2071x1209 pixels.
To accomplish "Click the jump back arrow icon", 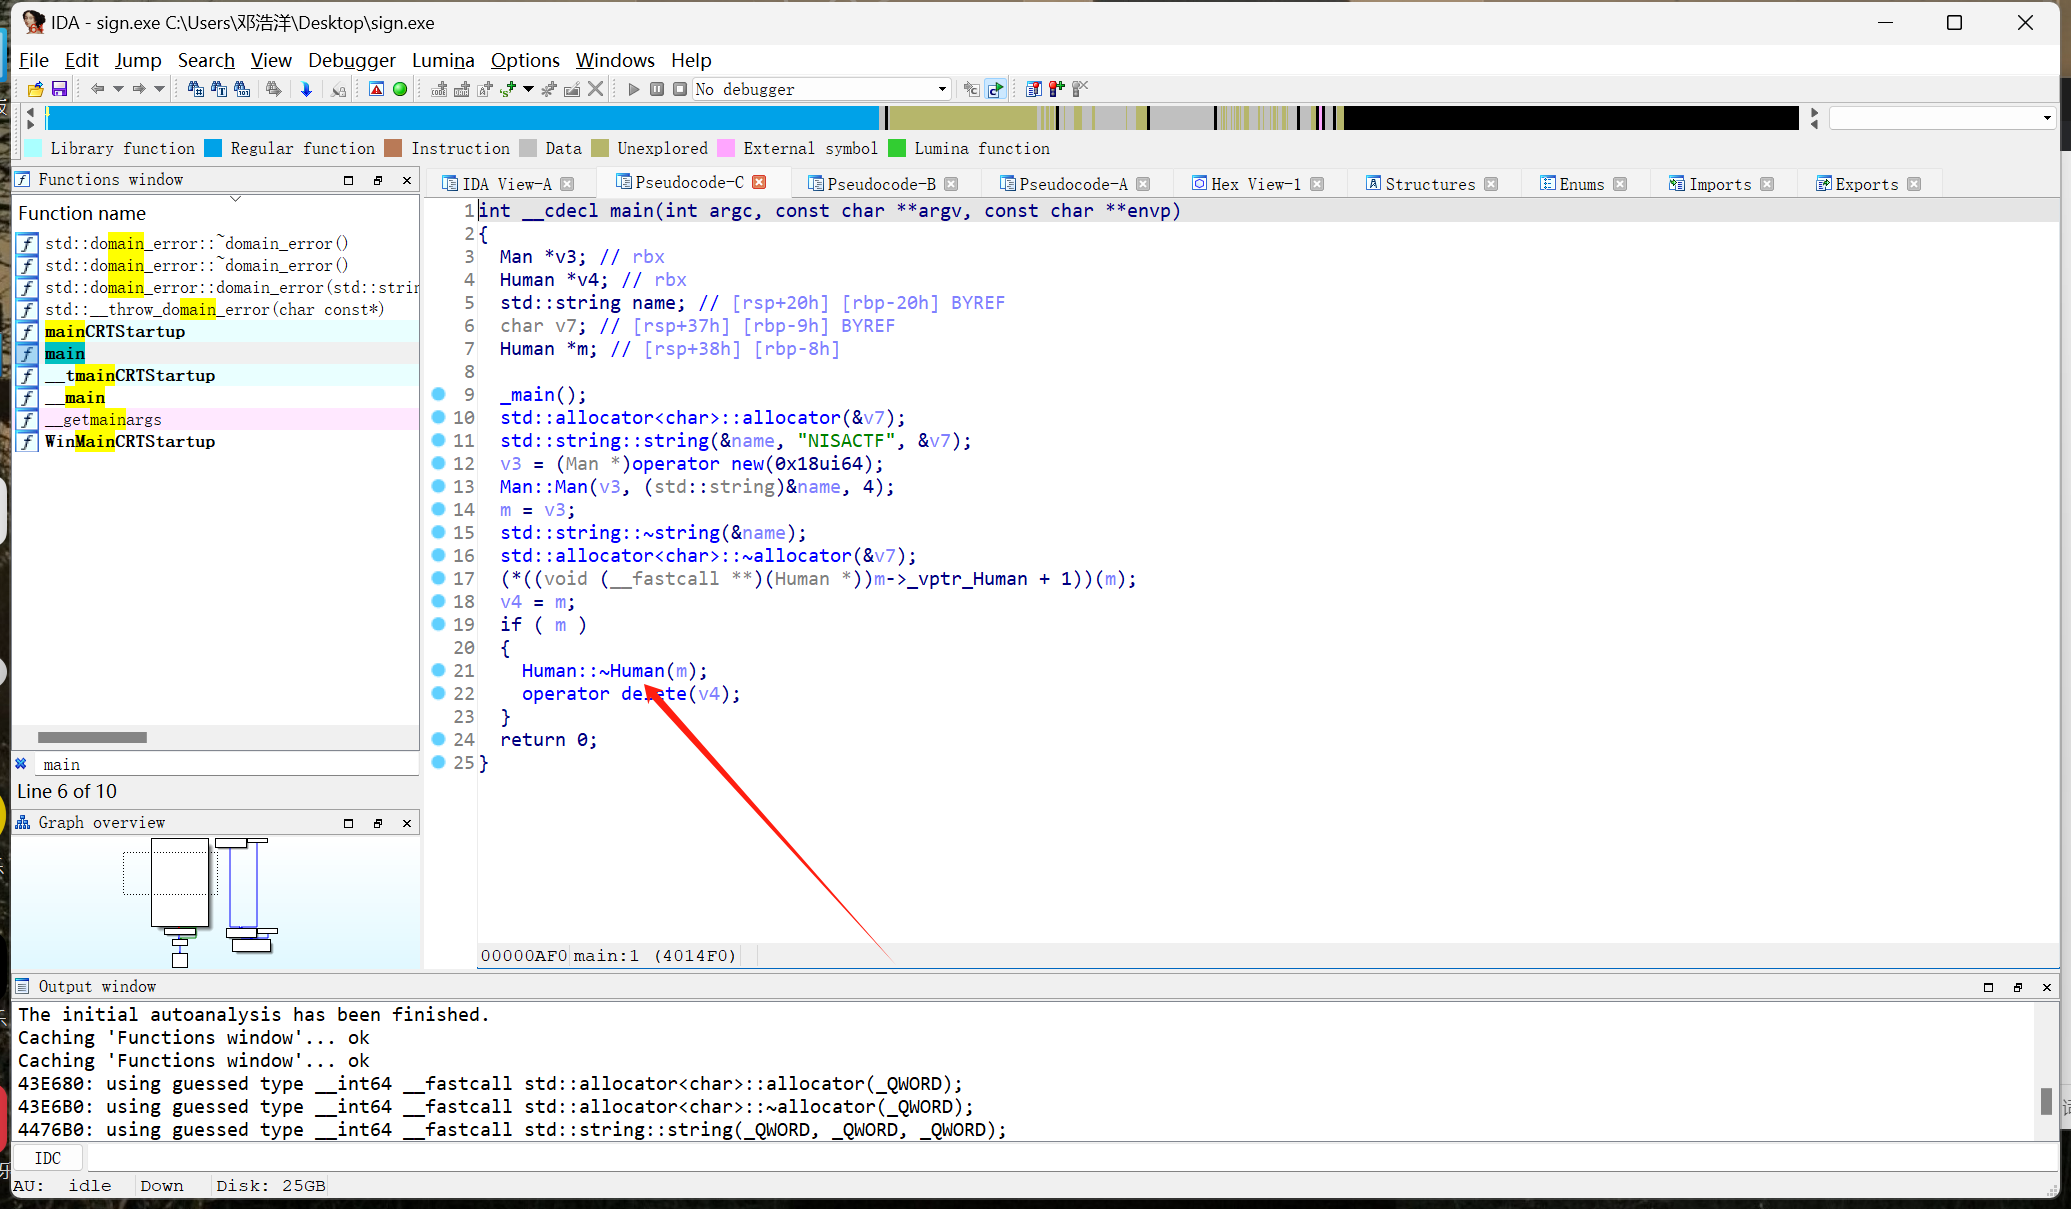I will [97, 89].
